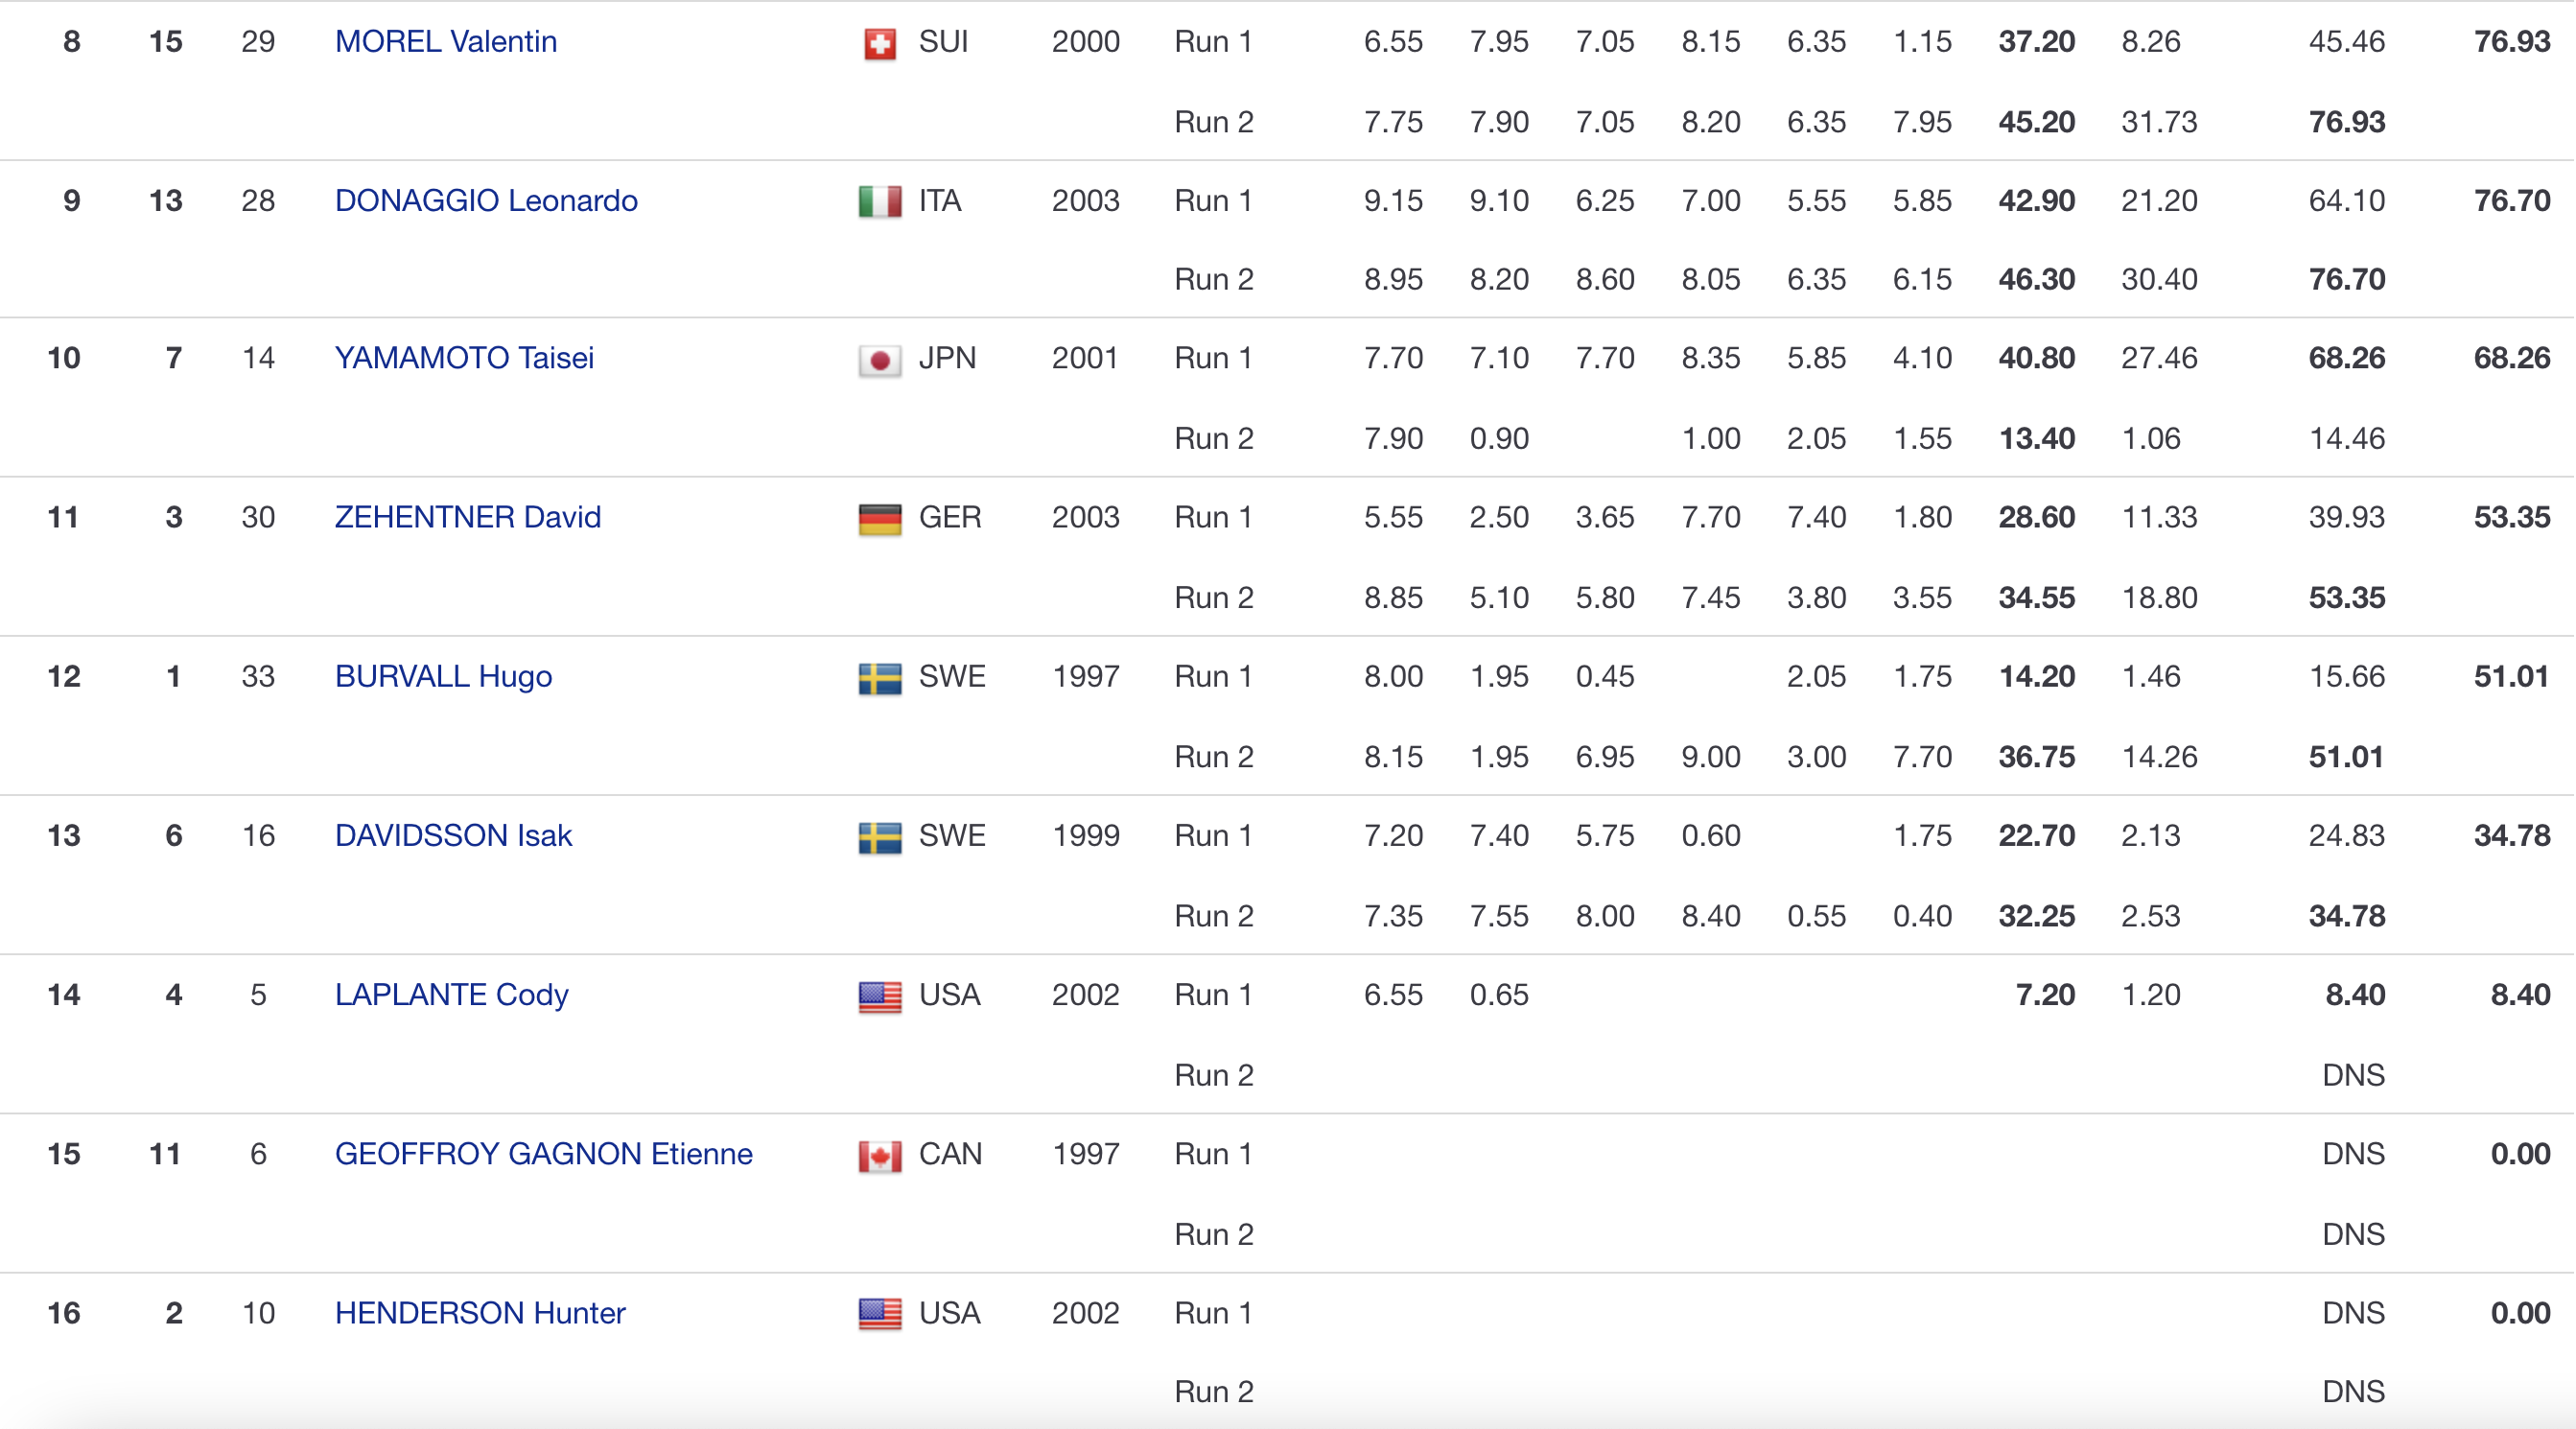Open LAPLANTE Cody athlete link
Screen dimensions: 2576x1429
coord(451,995)
